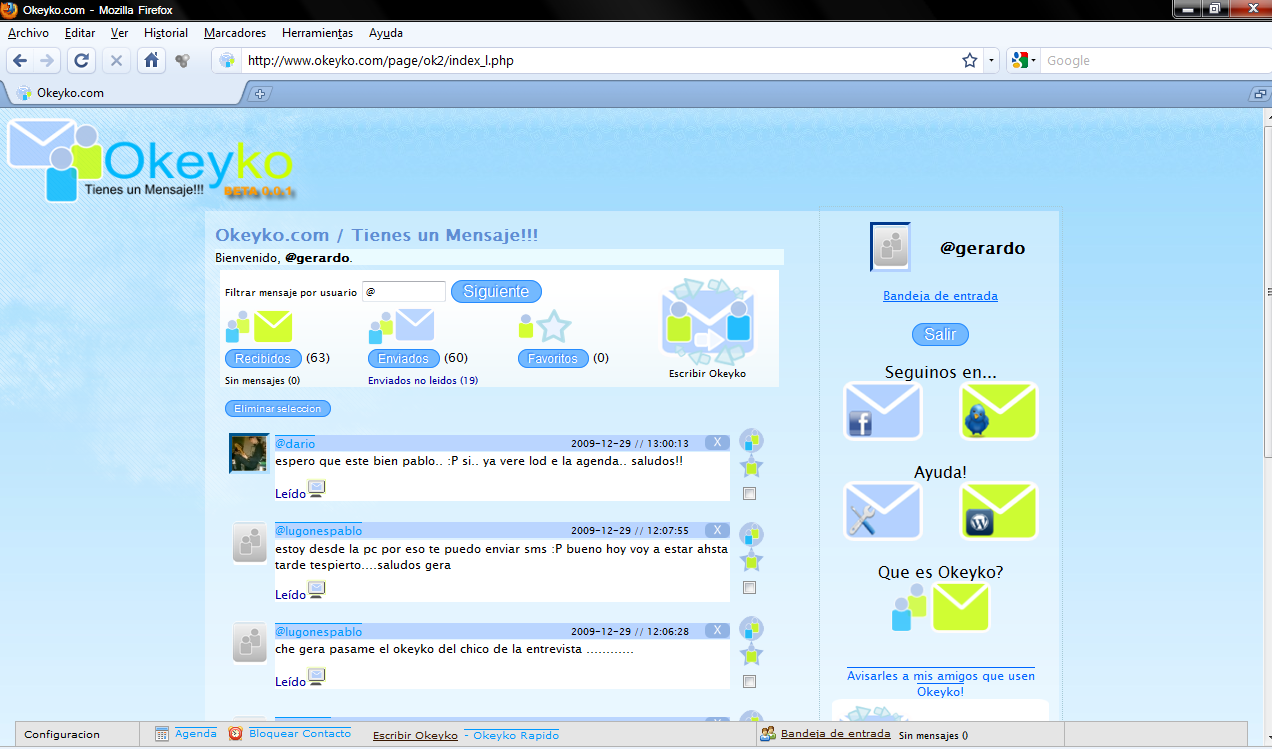Click the Eliminar seleccion button
The width and height of the screenshot is (1272, 749).
(277, 409)
